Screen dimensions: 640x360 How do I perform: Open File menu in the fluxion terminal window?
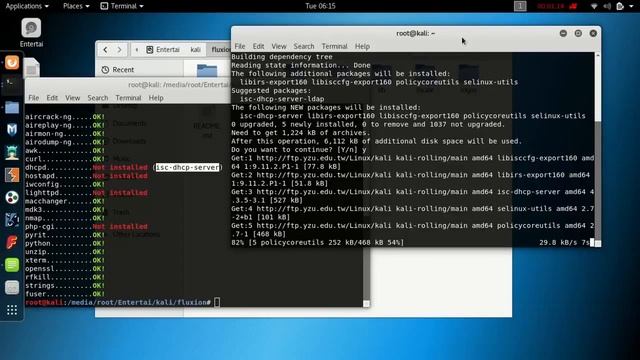33,98
